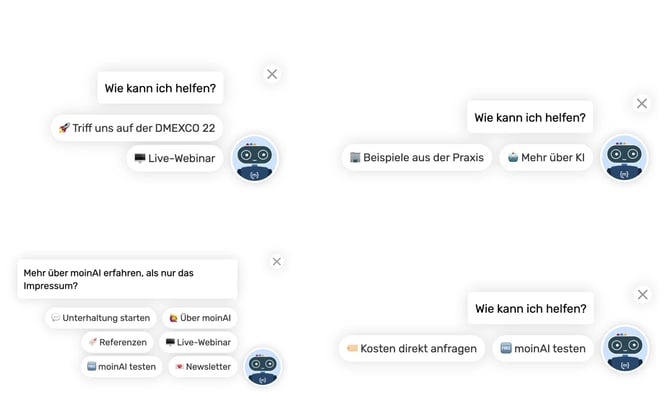Screen dimensions: 670x405
Task: Select Kosten direkt anfragen
Action: (x=411, y=348)
